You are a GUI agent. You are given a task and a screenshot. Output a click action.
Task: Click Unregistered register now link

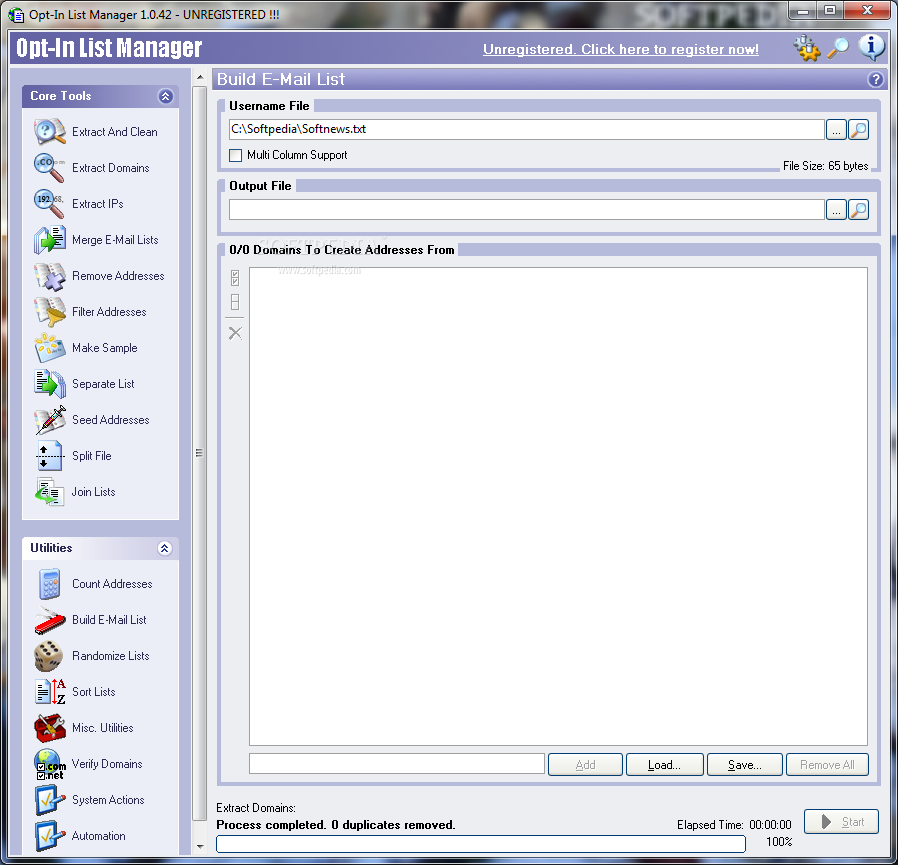621,49
